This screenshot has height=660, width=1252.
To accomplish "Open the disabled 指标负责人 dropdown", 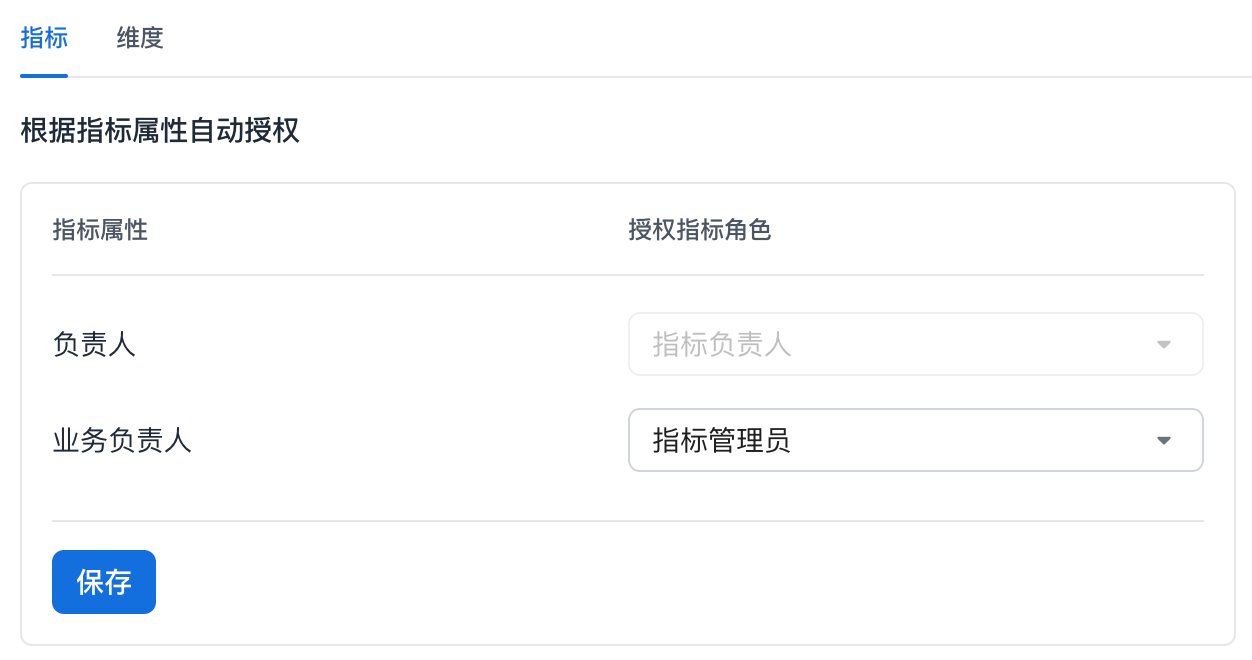I will [914, 345].
